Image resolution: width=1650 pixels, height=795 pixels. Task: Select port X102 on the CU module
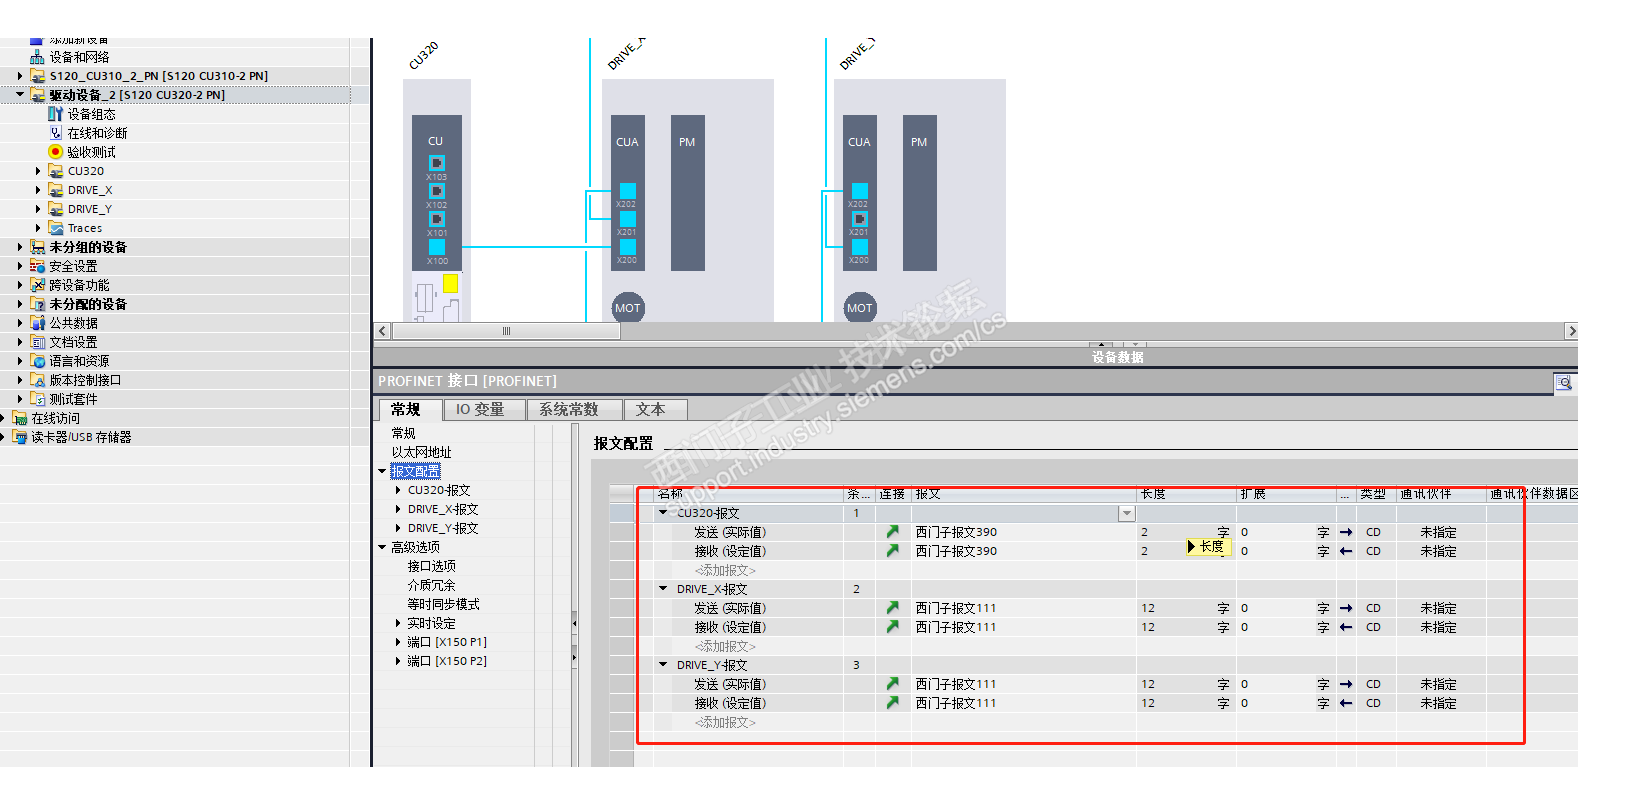point(437,191)
